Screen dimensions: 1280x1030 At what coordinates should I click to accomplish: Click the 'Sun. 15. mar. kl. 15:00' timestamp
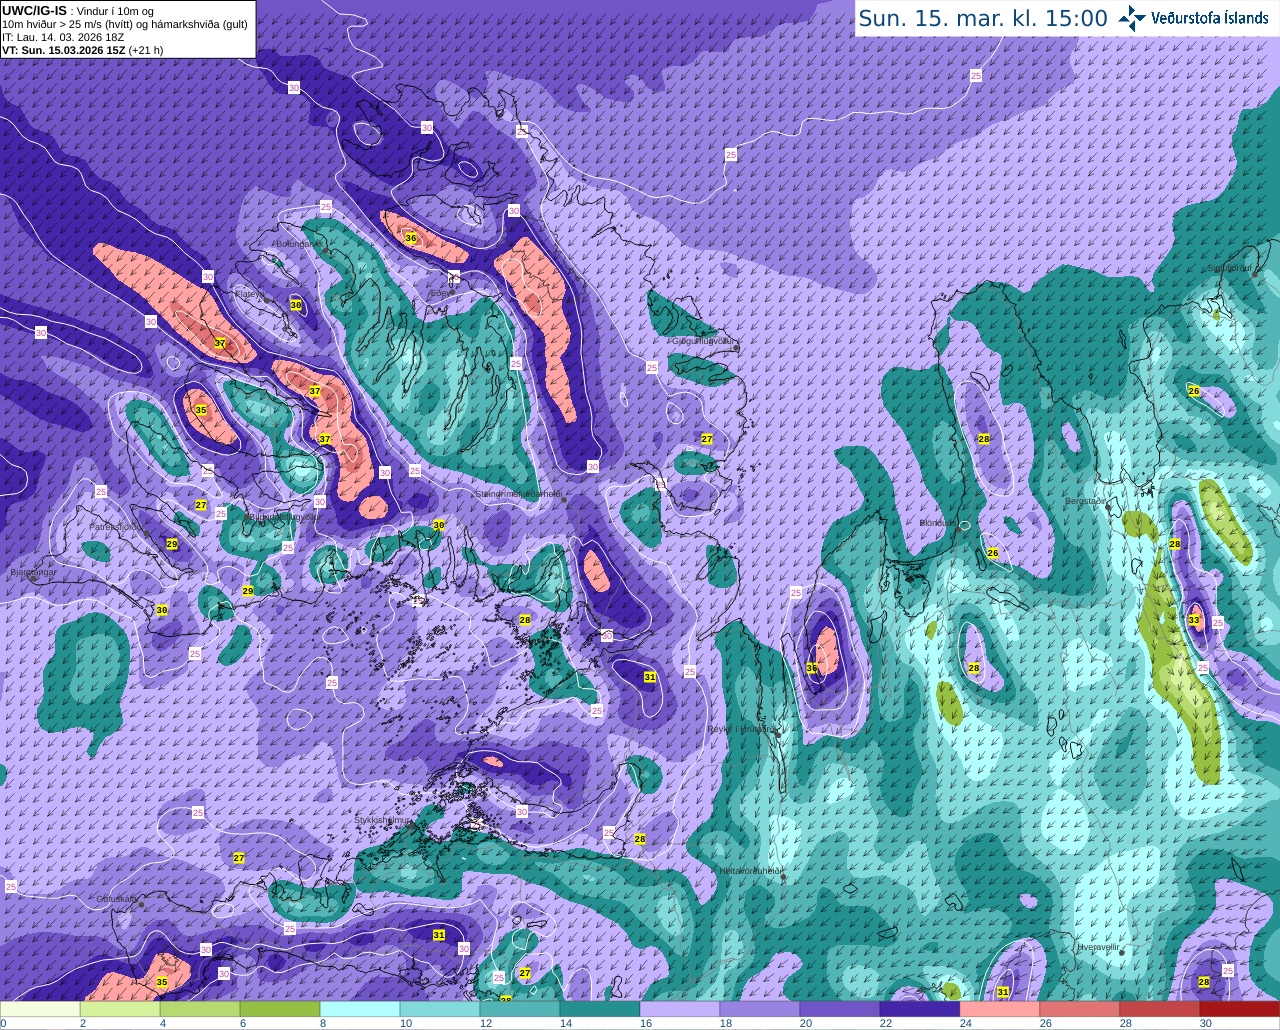tap(983, 18)
